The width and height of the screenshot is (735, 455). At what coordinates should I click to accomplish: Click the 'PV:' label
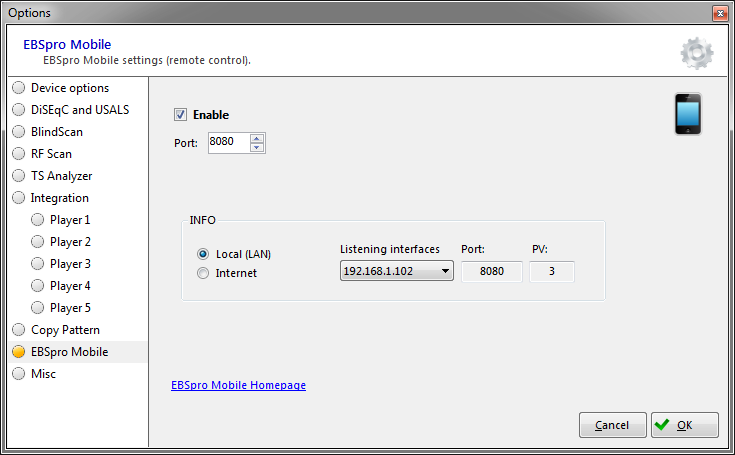[x=540, y=249]
